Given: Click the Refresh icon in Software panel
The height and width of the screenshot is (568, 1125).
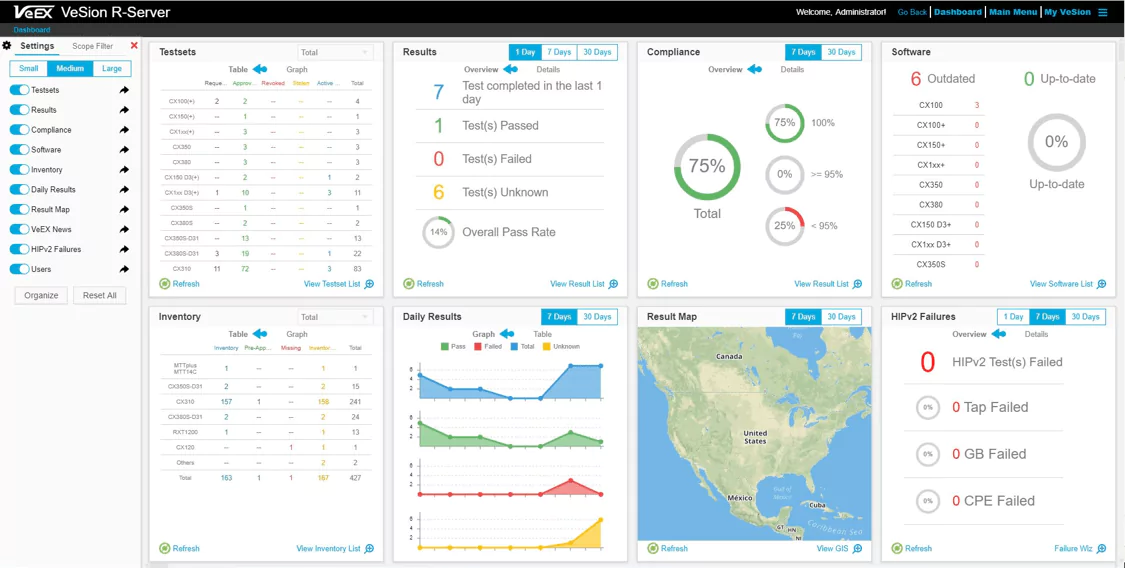Looking at the screenshot, I should pyautogui.click(x=897, y=284).
